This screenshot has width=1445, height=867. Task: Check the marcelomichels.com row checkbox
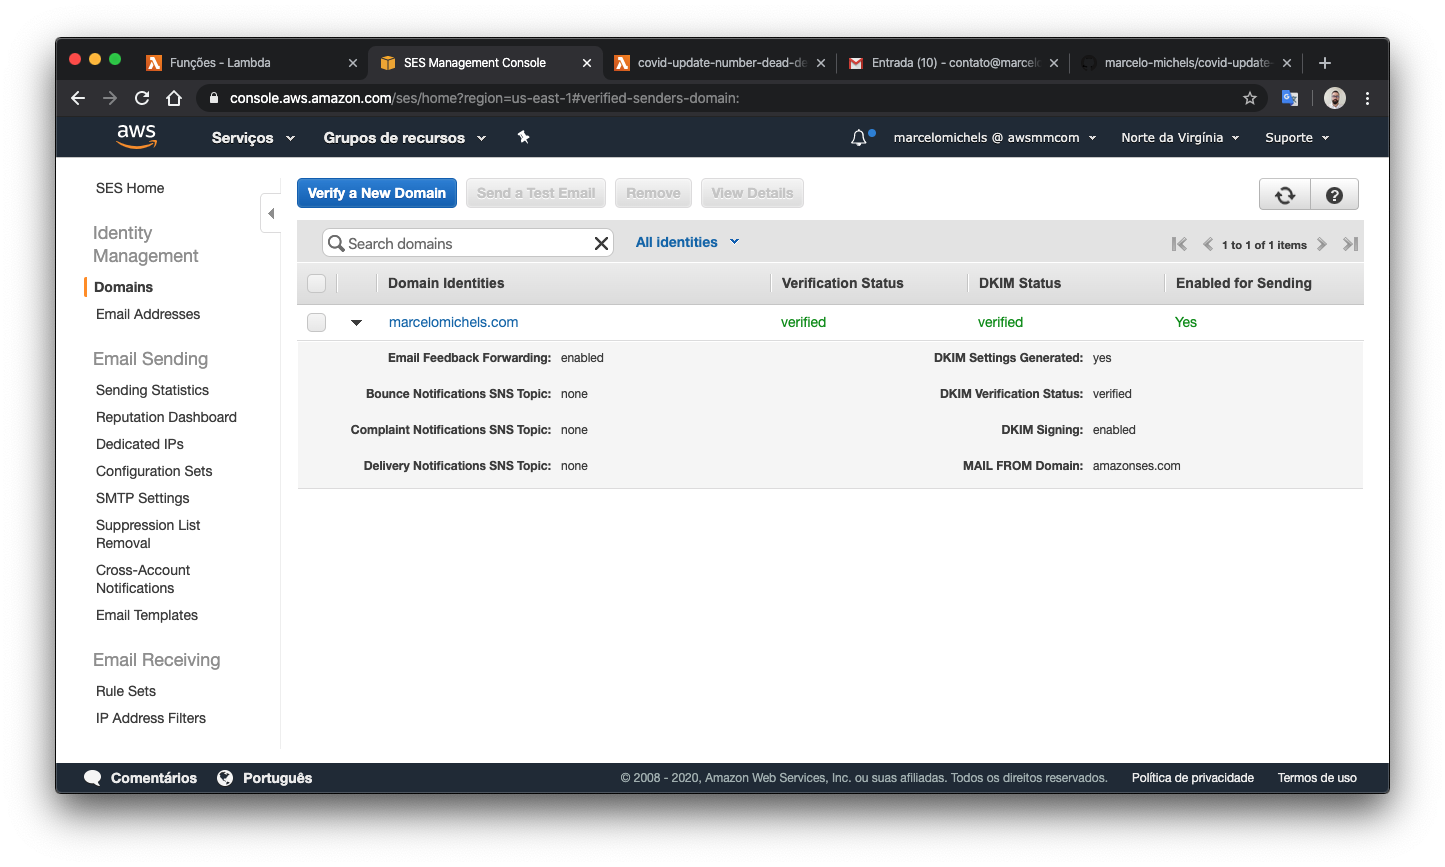pos(317,322)
